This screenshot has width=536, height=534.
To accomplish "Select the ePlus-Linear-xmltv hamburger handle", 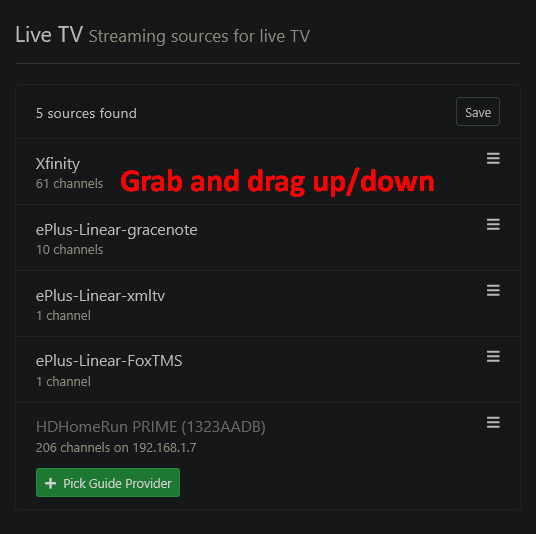I will tap(493, 290).
